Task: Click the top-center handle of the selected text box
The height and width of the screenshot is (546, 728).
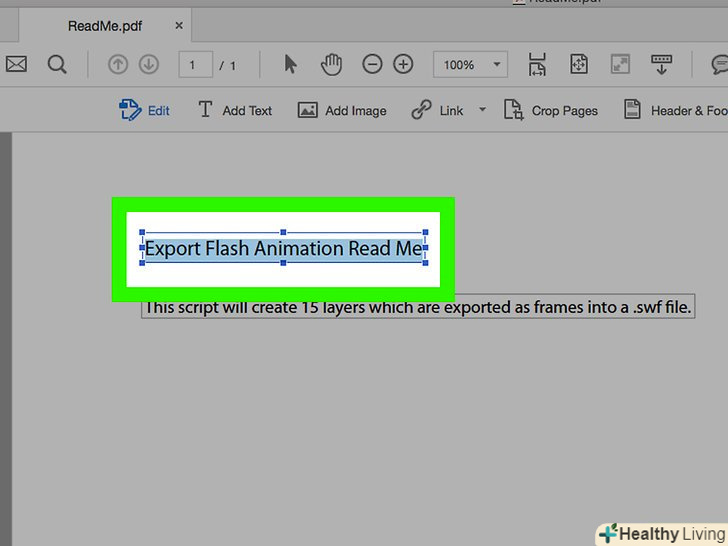Action: point(283,232)
